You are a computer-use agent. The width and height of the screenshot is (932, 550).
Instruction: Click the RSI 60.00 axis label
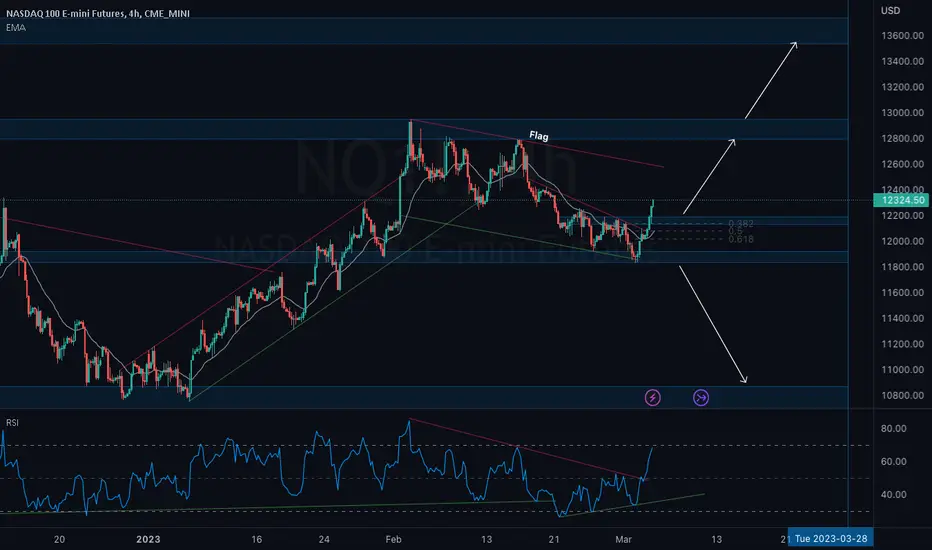point(893,462)
